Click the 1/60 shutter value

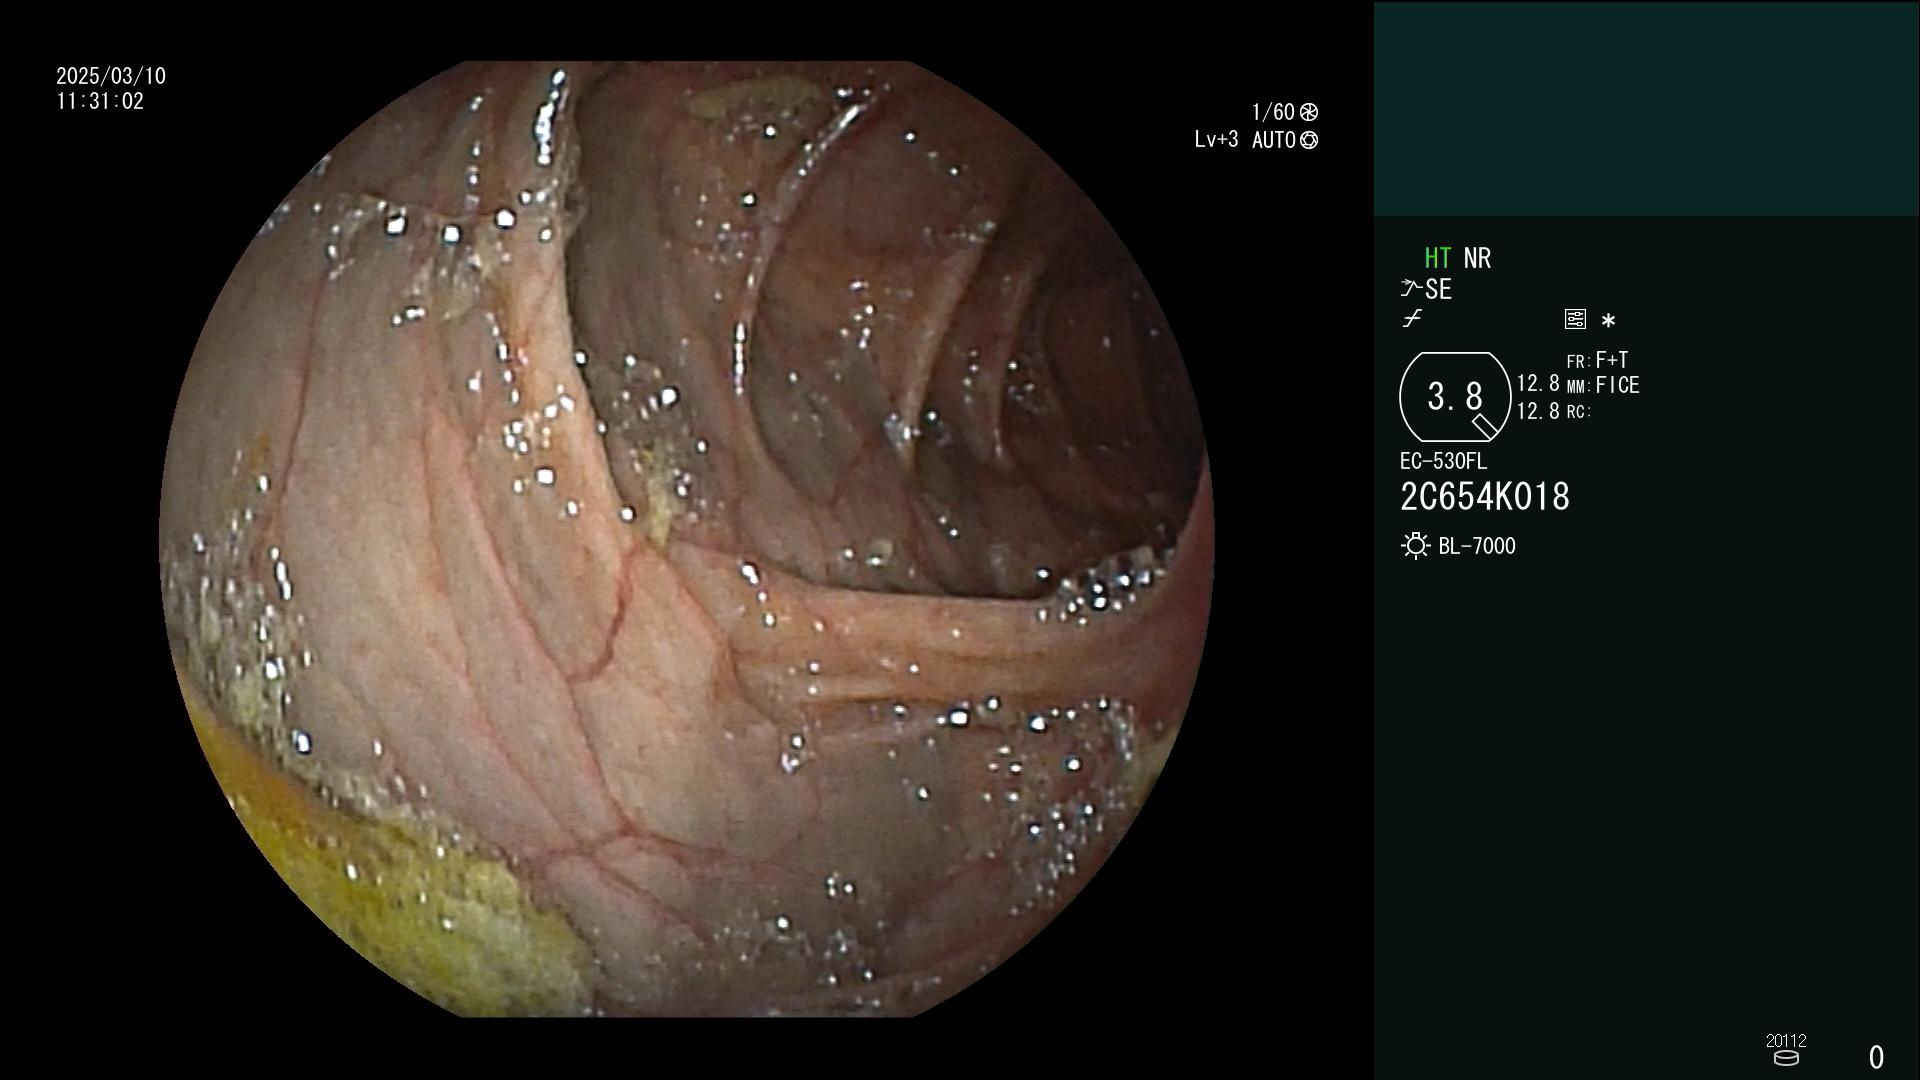1273,112
